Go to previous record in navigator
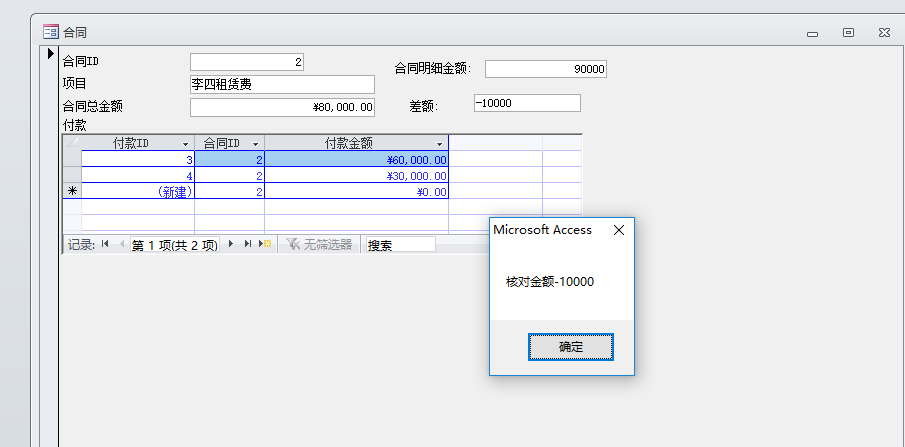905x447 pixels. click(122, 244)
